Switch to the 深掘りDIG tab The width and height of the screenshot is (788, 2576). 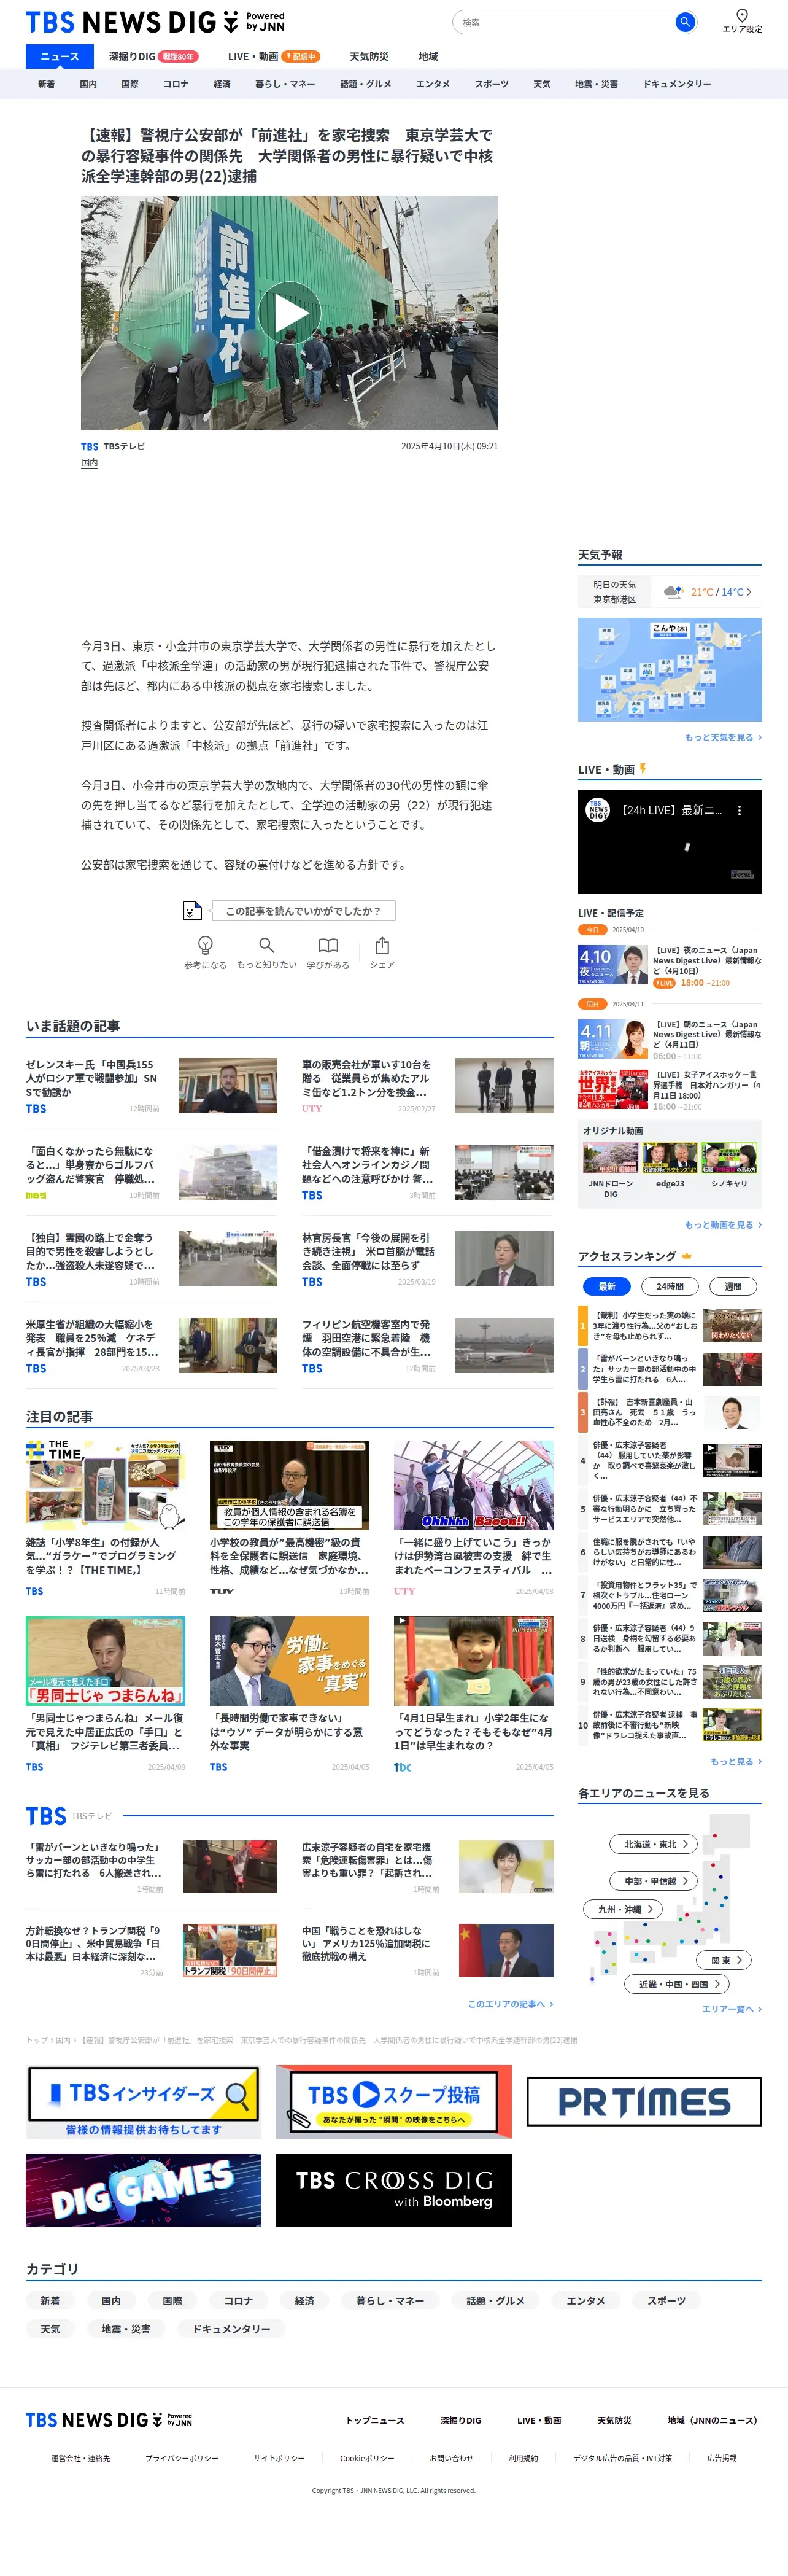[153, 56]
